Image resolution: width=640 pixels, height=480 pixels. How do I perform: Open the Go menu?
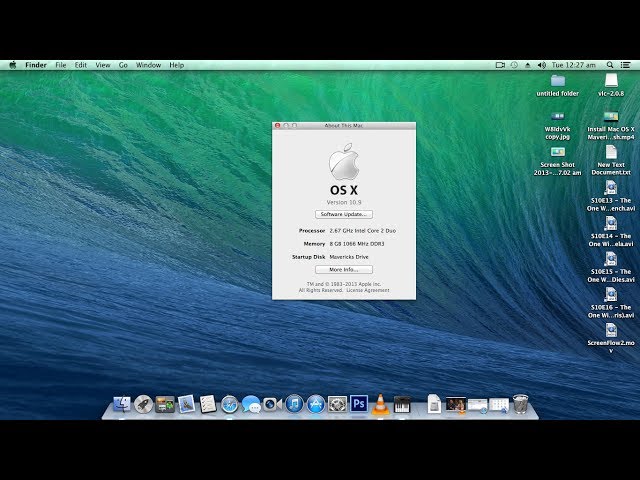(123, 65)
